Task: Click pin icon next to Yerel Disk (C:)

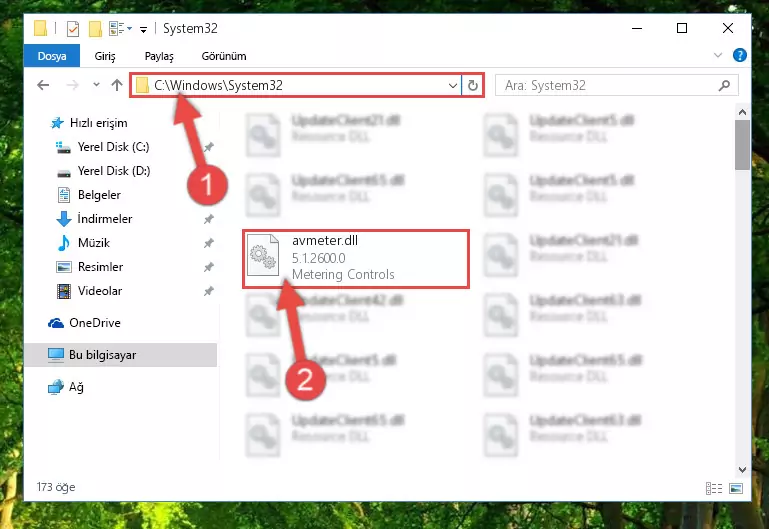Action: (x=208, y=147)
